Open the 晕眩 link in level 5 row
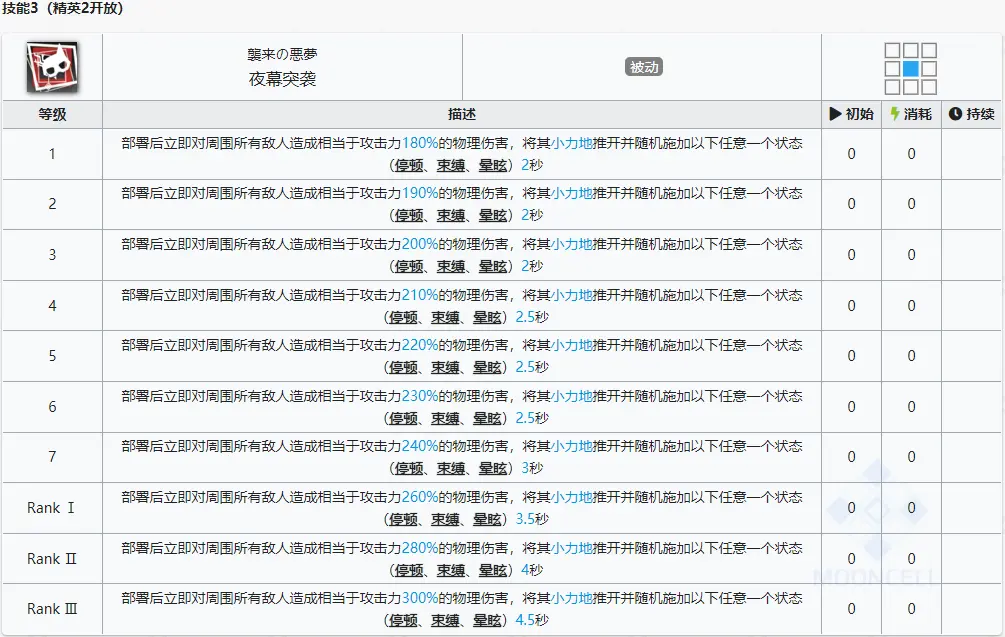Screen dimensions: 1005x637 [x=487, y=367]
